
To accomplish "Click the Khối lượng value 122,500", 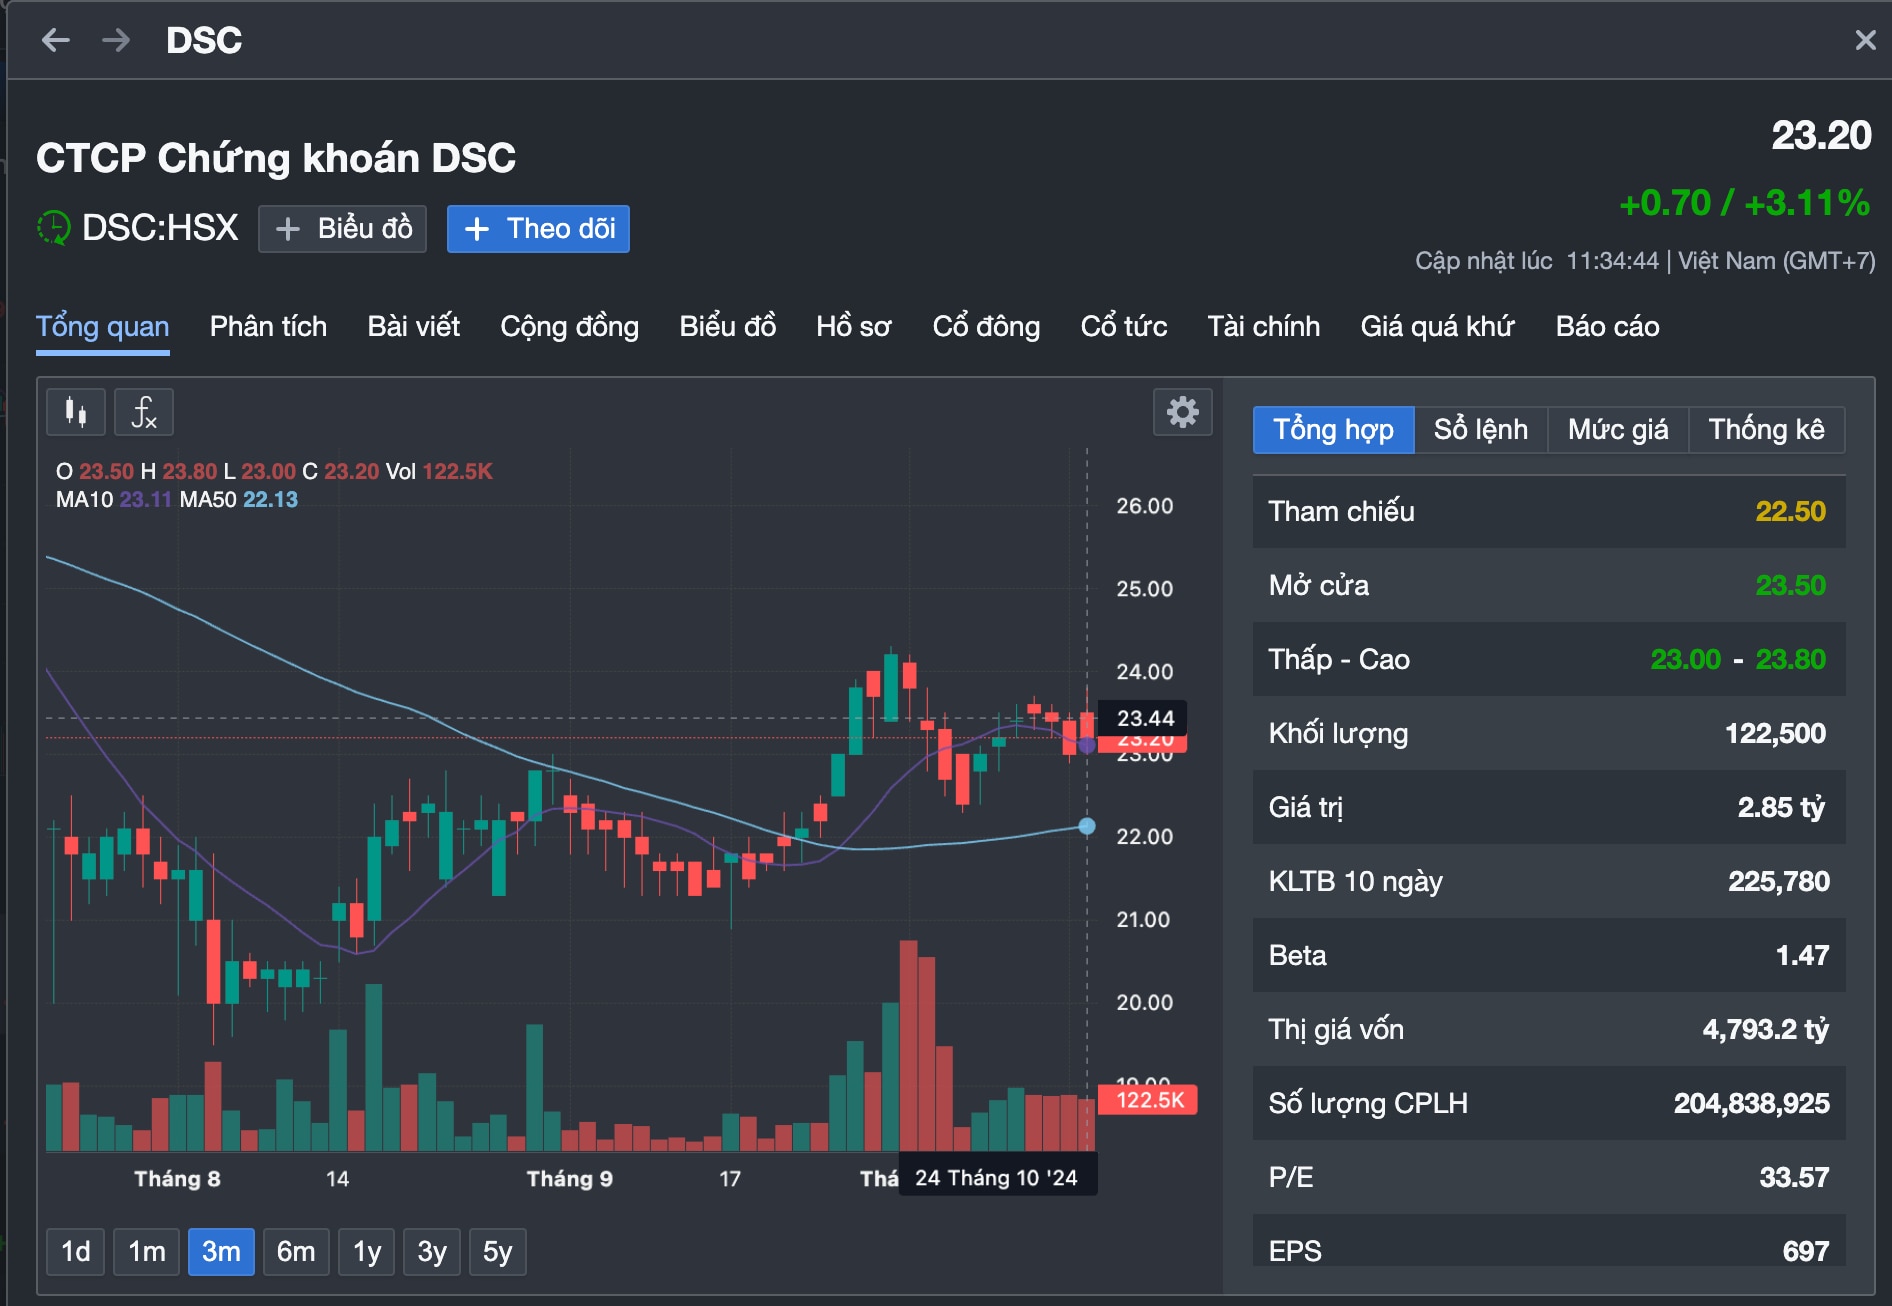I will tap(1775, 734).
